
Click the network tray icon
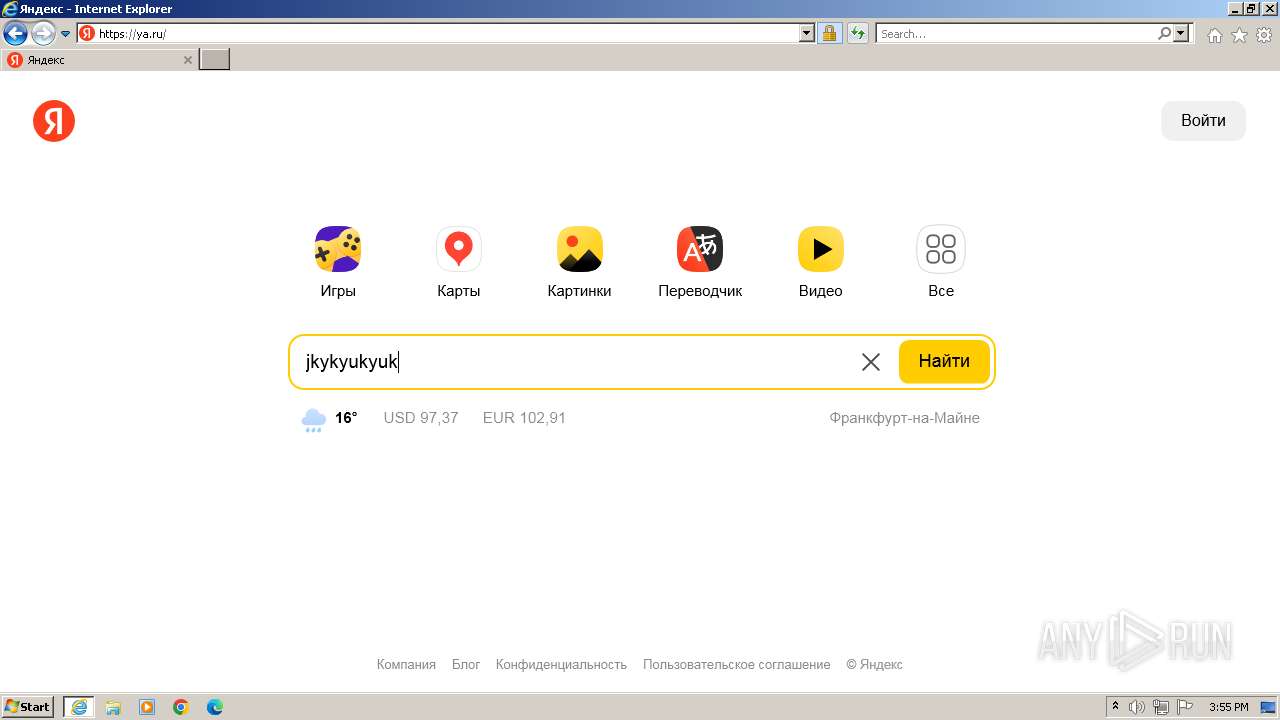1161,707
